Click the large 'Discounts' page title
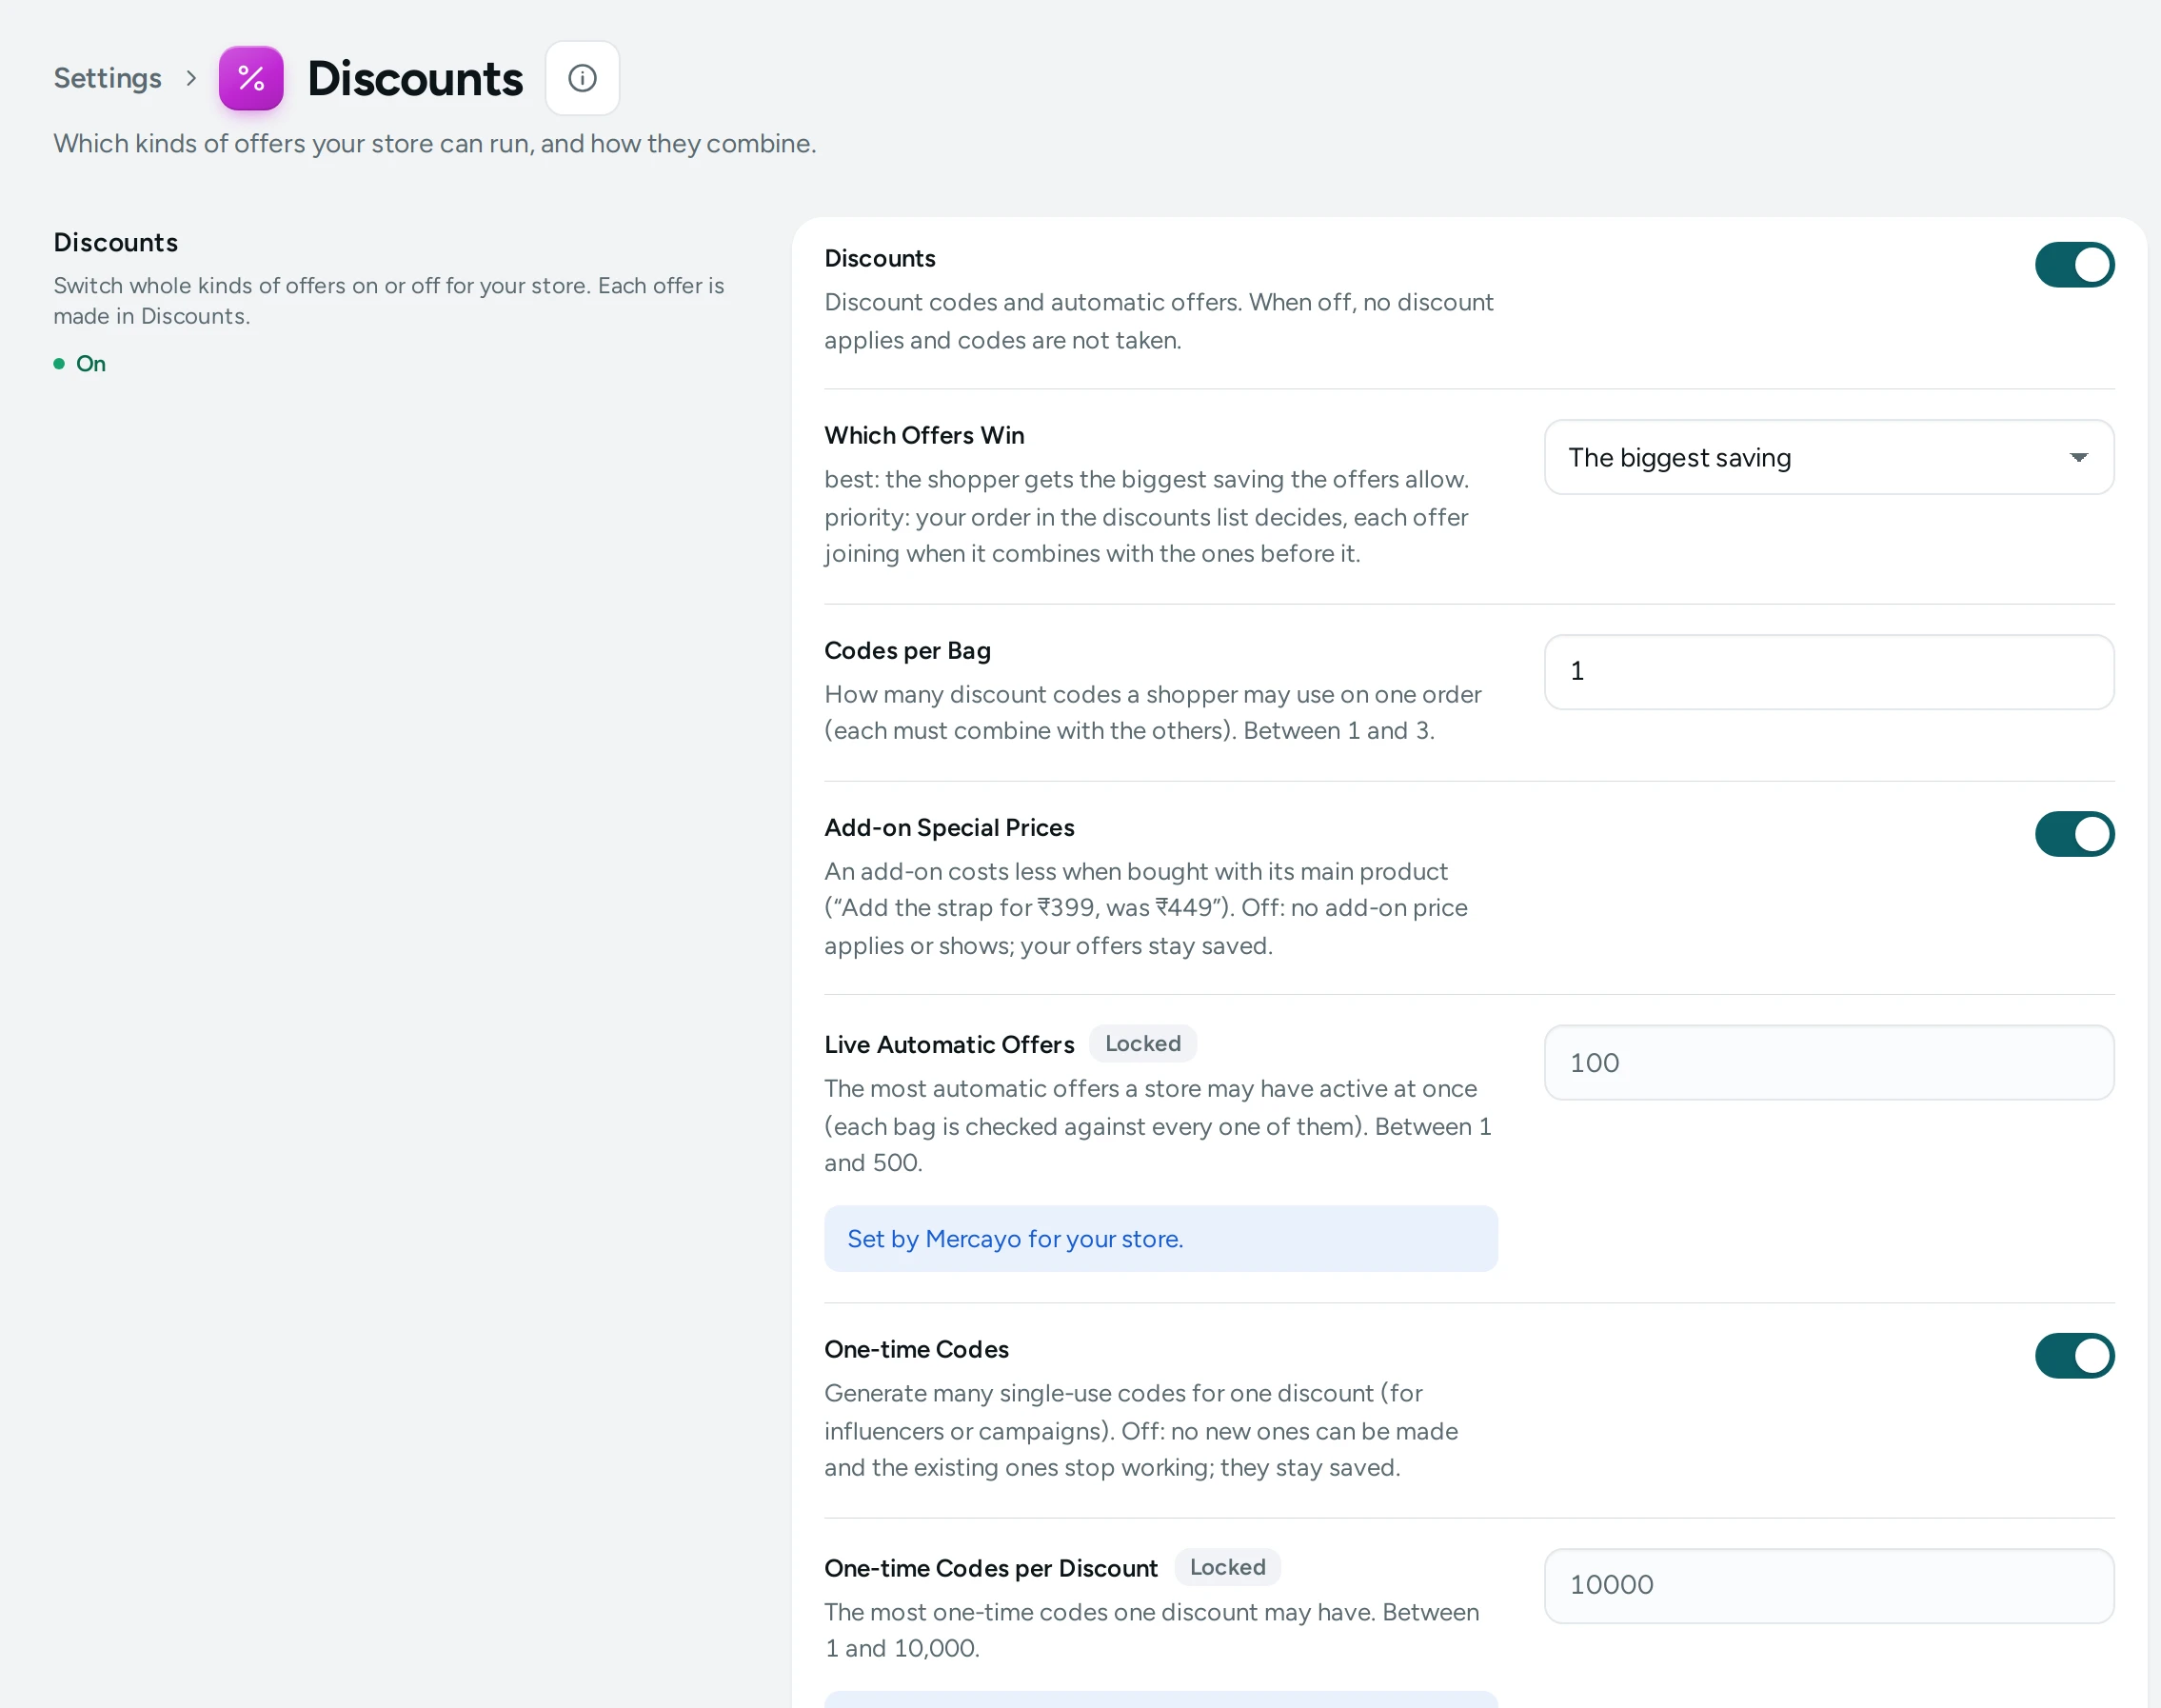Screen dimensions: 2161x1708 pyautogui.click(x=415, y=78)
